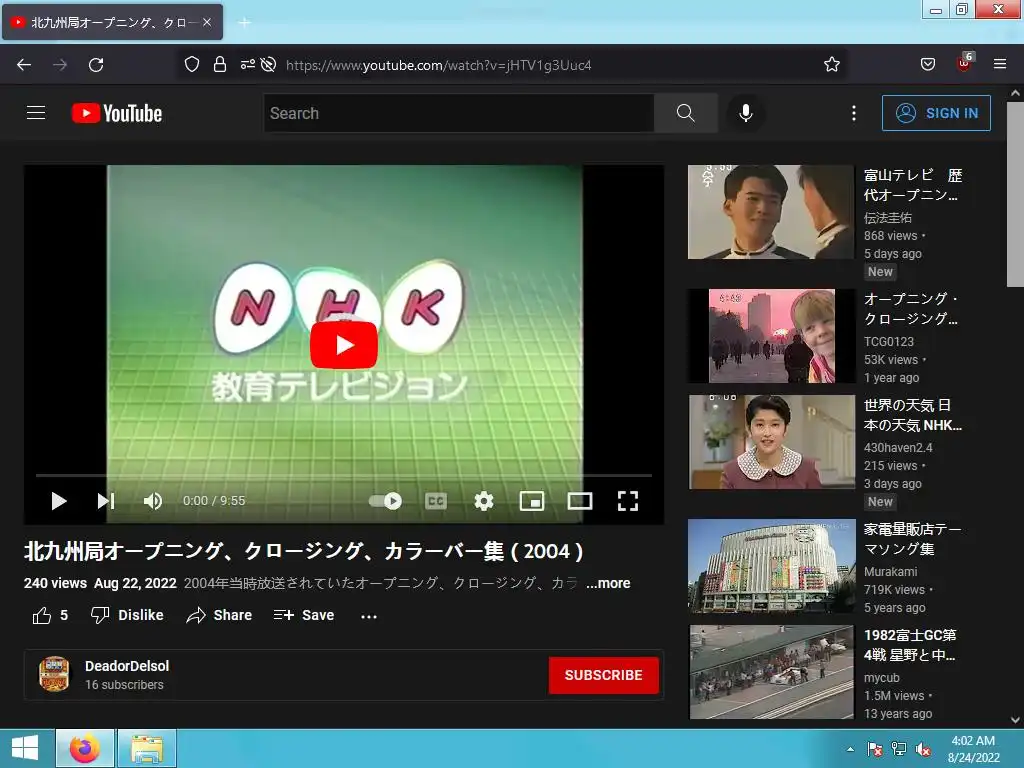
Task: Click the 家電量販店テーマソング集 title
Action: (912, 539)
